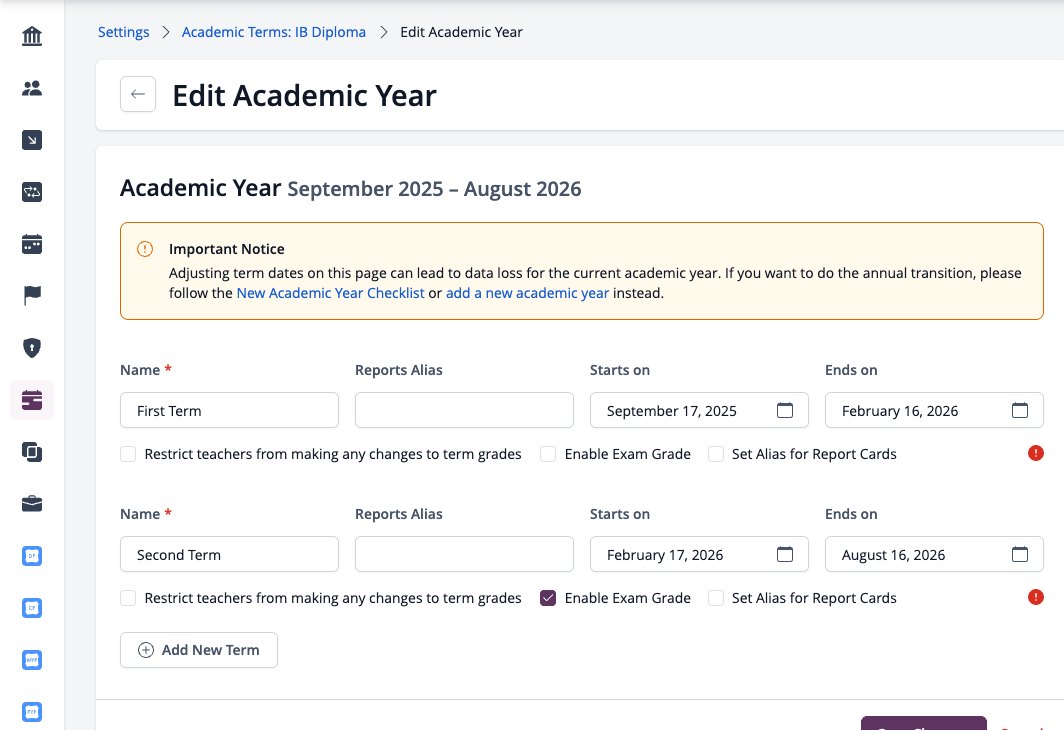1064x730 pixels.
Task: Restrict teachers from grade changes for First Term
Action: click(128, 454)
